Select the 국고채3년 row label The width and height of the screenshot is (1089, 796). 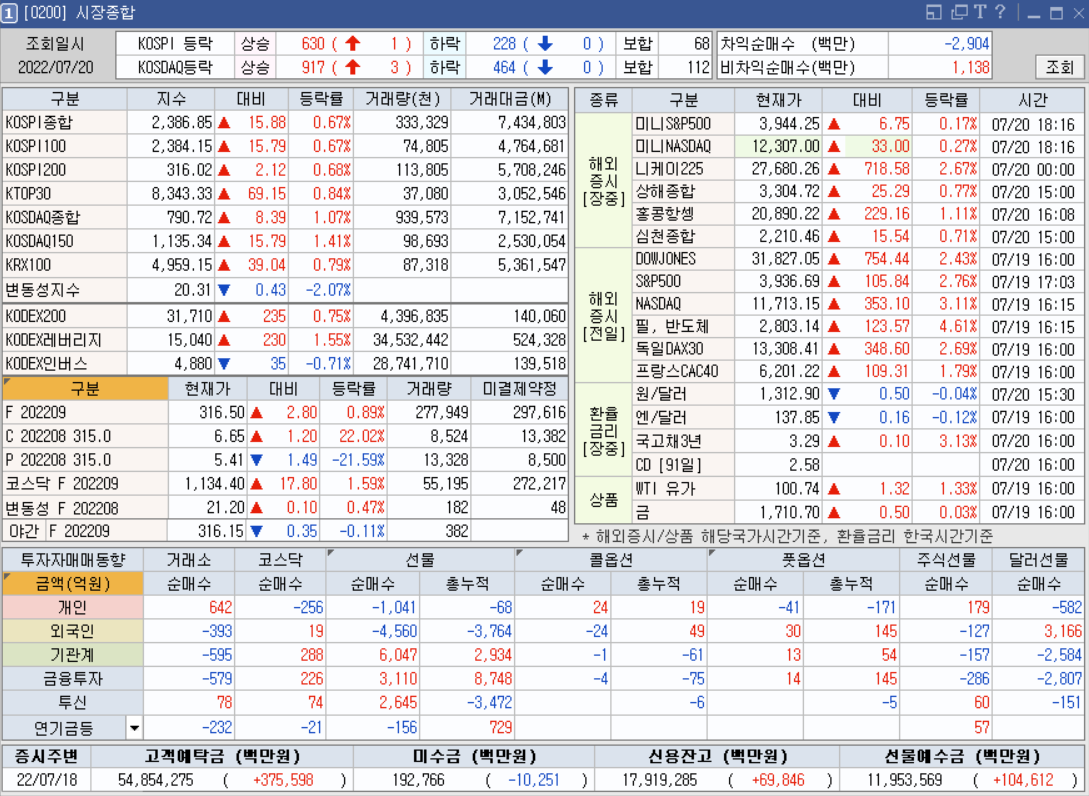683,441
